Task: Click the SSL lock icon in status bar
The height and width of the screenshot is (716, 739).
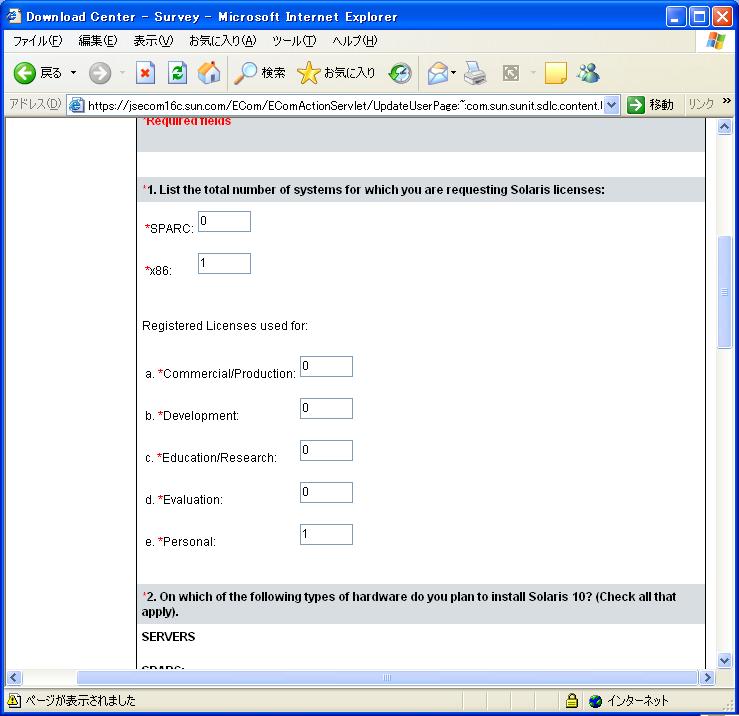Action: [x=572, y=701]
